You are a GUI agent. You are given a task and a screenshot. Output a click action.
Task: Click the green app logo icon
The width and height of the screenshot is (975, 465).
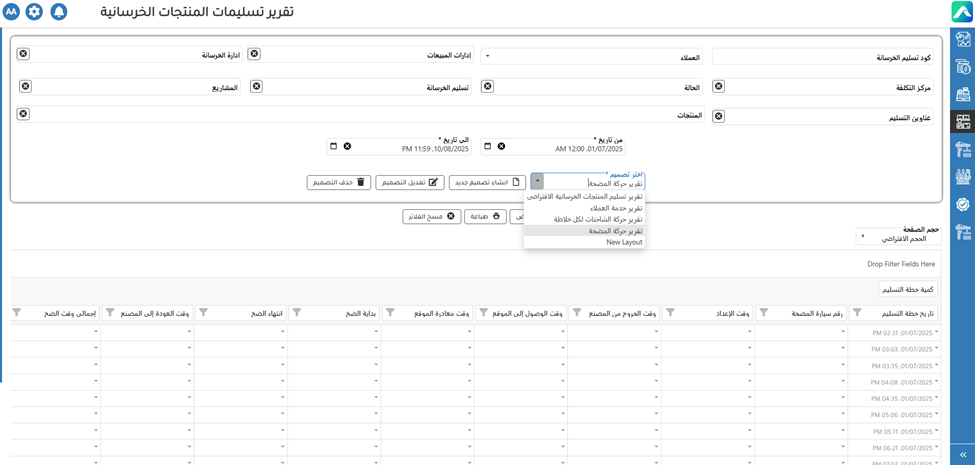point(962,12)
